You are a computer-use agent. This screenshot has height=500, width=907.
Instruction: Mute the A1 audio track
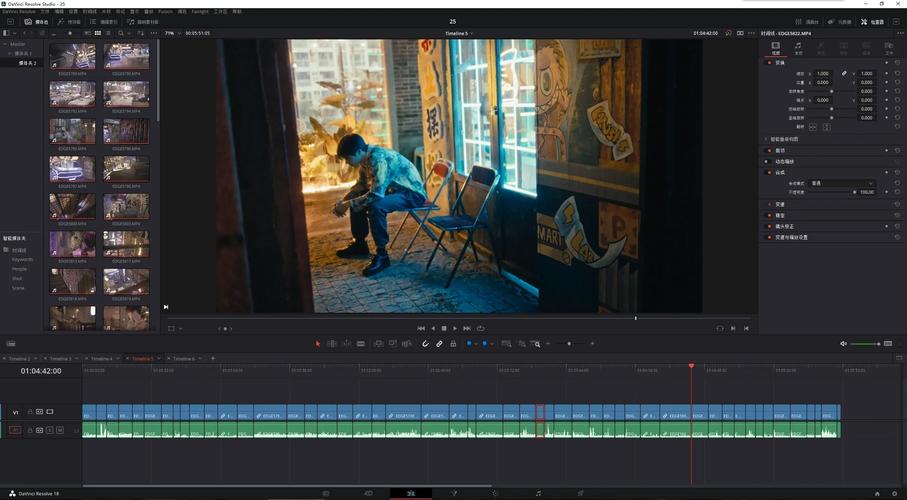pyautogui.click(x=60, y=430)
